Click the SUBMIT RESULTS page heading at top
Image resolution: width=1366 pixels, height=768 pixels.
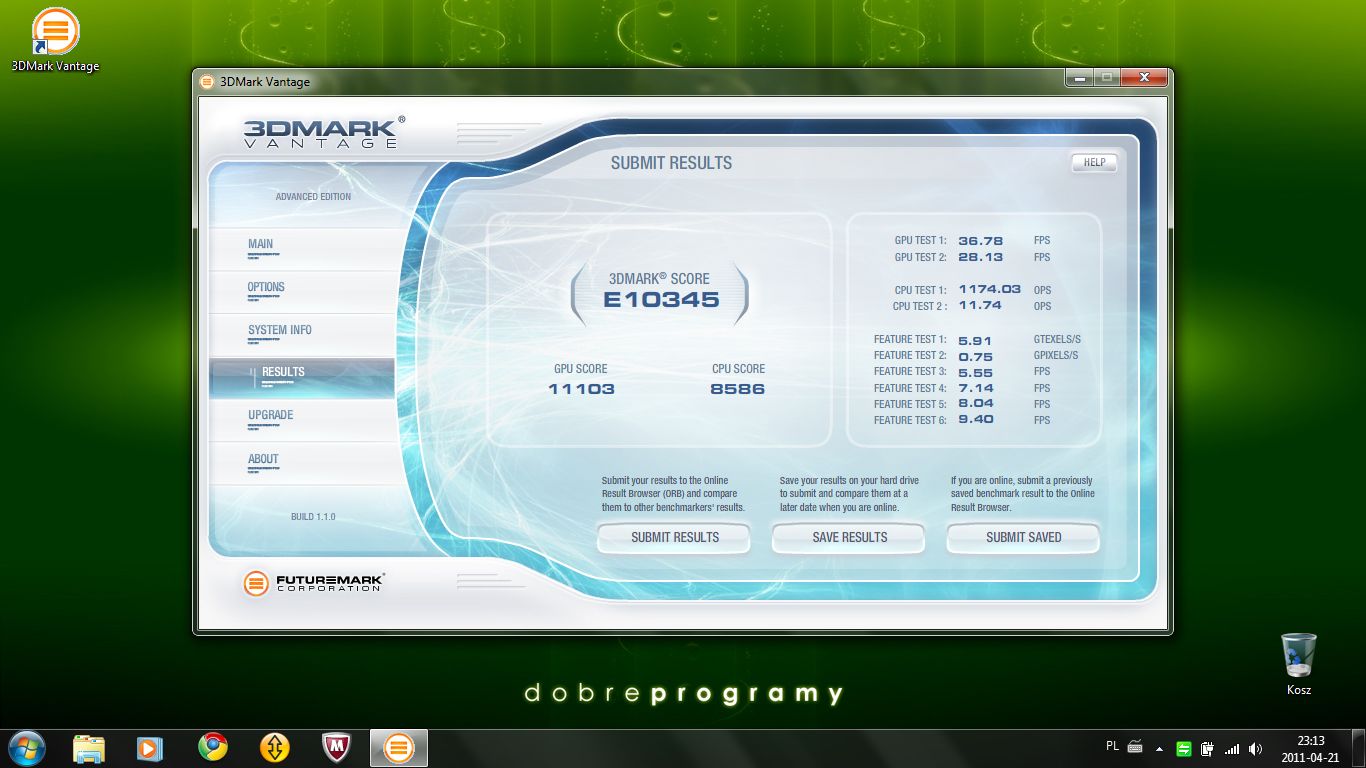[671, 163]
